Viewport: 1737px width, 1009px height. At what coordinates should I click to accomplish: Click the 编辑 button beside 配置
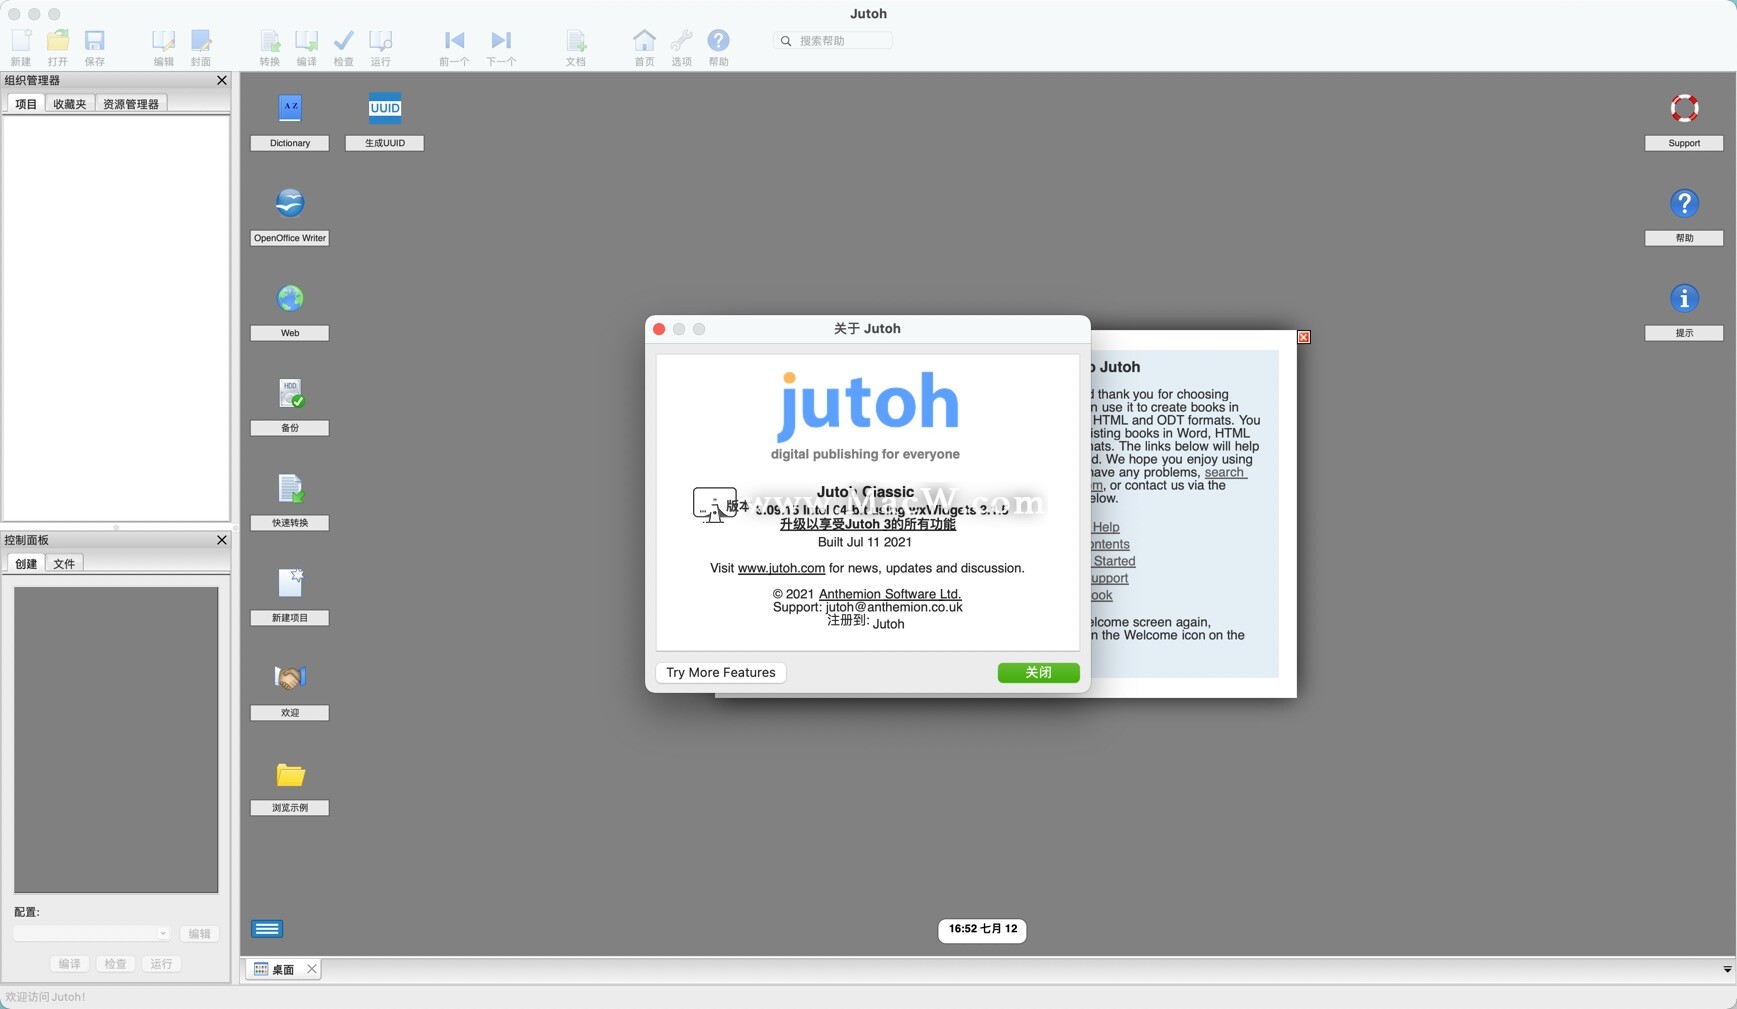(x=200, y=934)
